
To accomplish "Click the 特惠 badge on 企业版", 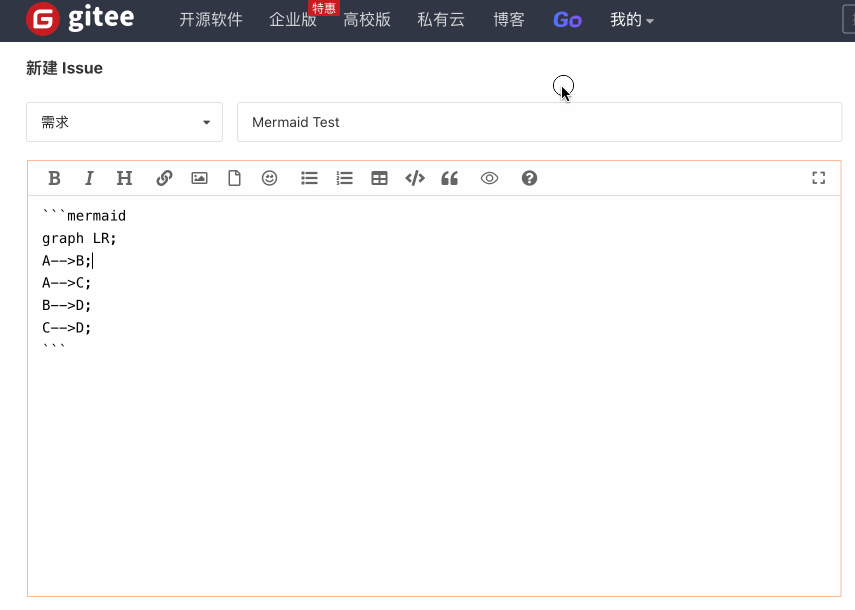I will coord(324,8).
